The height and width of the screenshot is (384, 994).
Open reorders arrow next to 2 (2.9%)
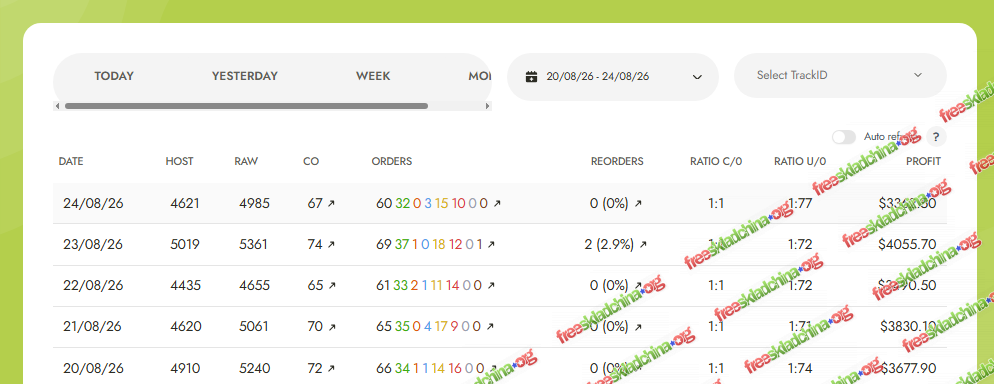click(643, 245)
